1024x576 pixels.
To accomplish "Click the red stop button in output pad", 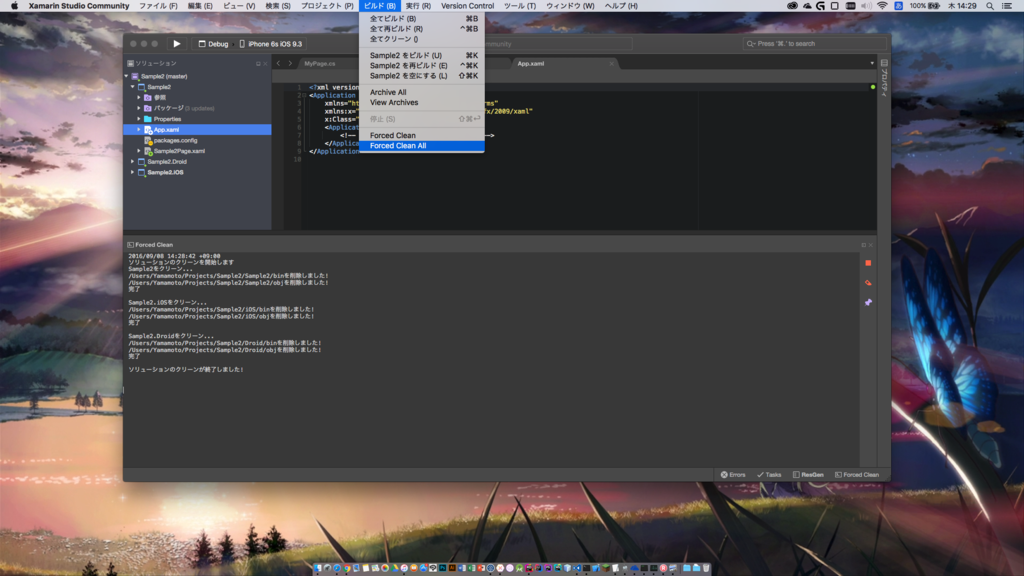I will tap(868, 263).
